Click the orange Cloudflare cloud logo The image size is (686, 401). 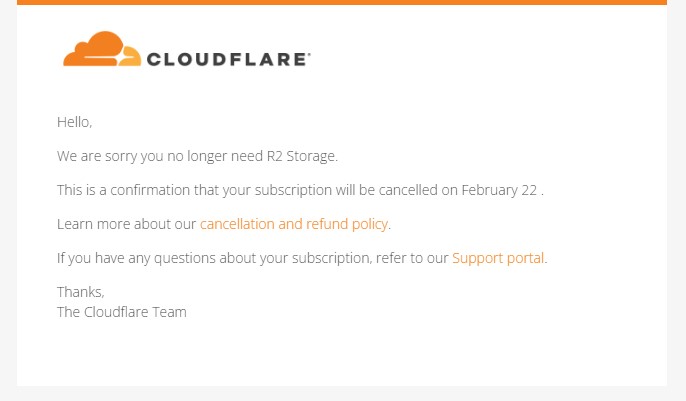(101, 49)
